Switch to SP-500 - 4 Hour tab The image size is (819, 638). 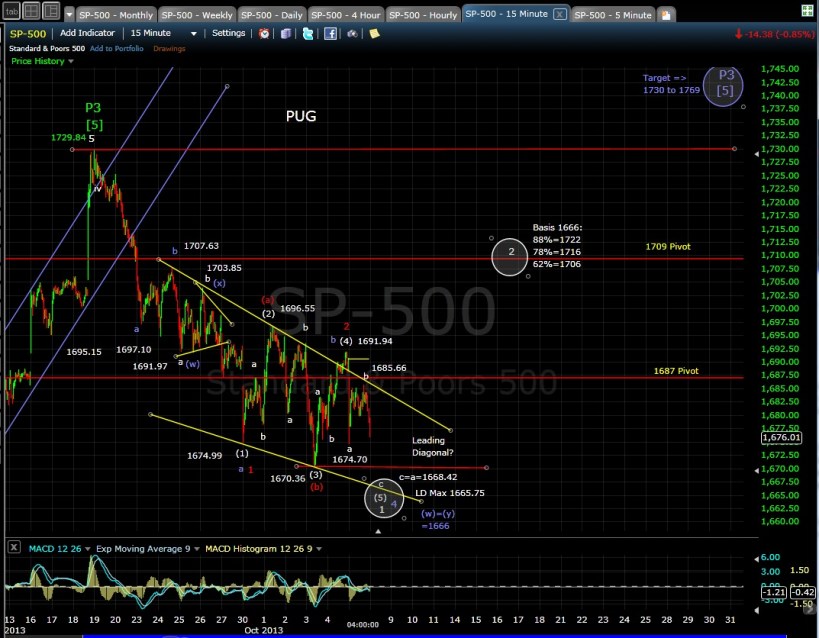pos(345,15)
